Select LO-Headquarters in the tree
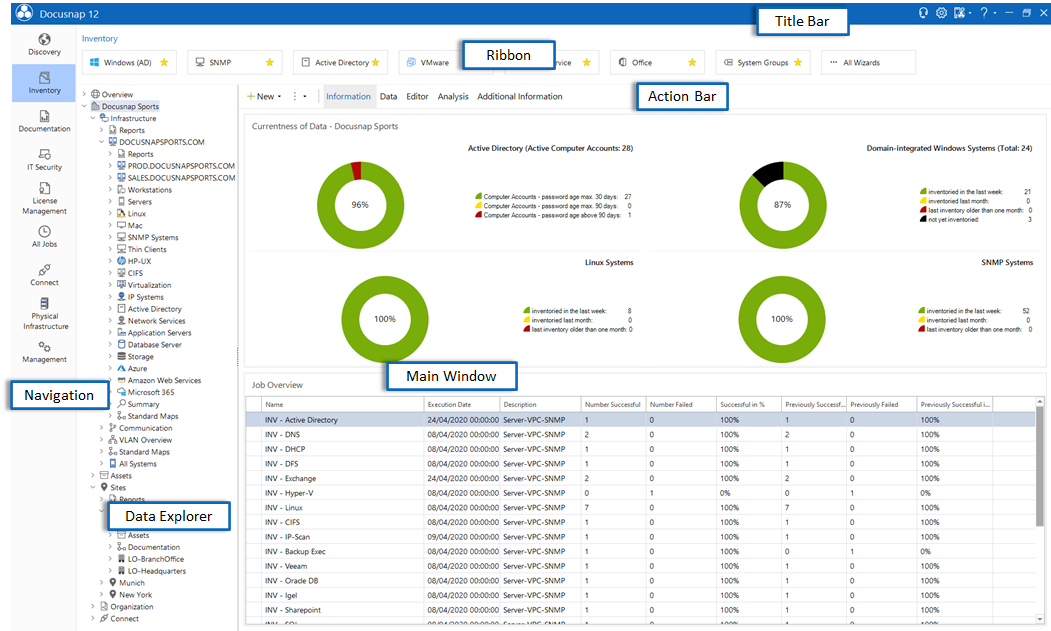The image size is (1051, 631). pos(157,571)
